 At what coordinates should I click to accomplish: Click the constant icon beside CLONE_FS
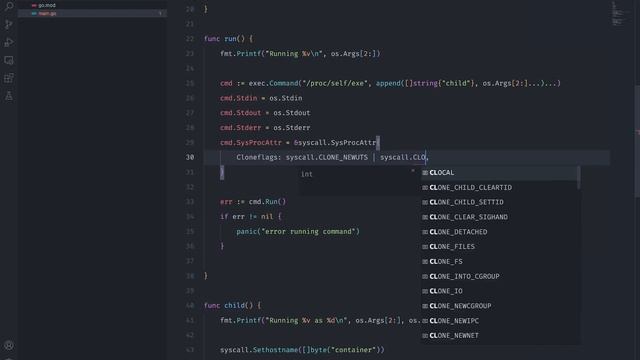(x=425, y=262)
